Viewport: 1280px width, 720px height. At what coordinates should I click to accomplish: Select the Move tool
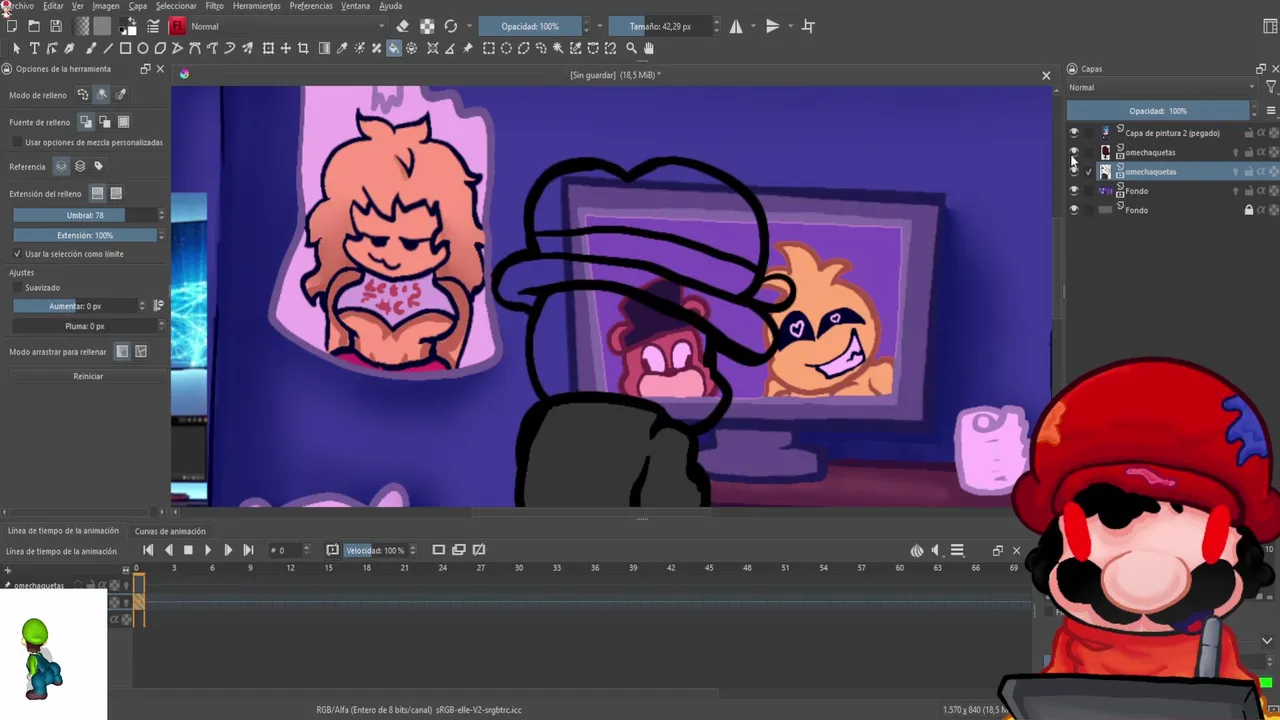[286, 48]
